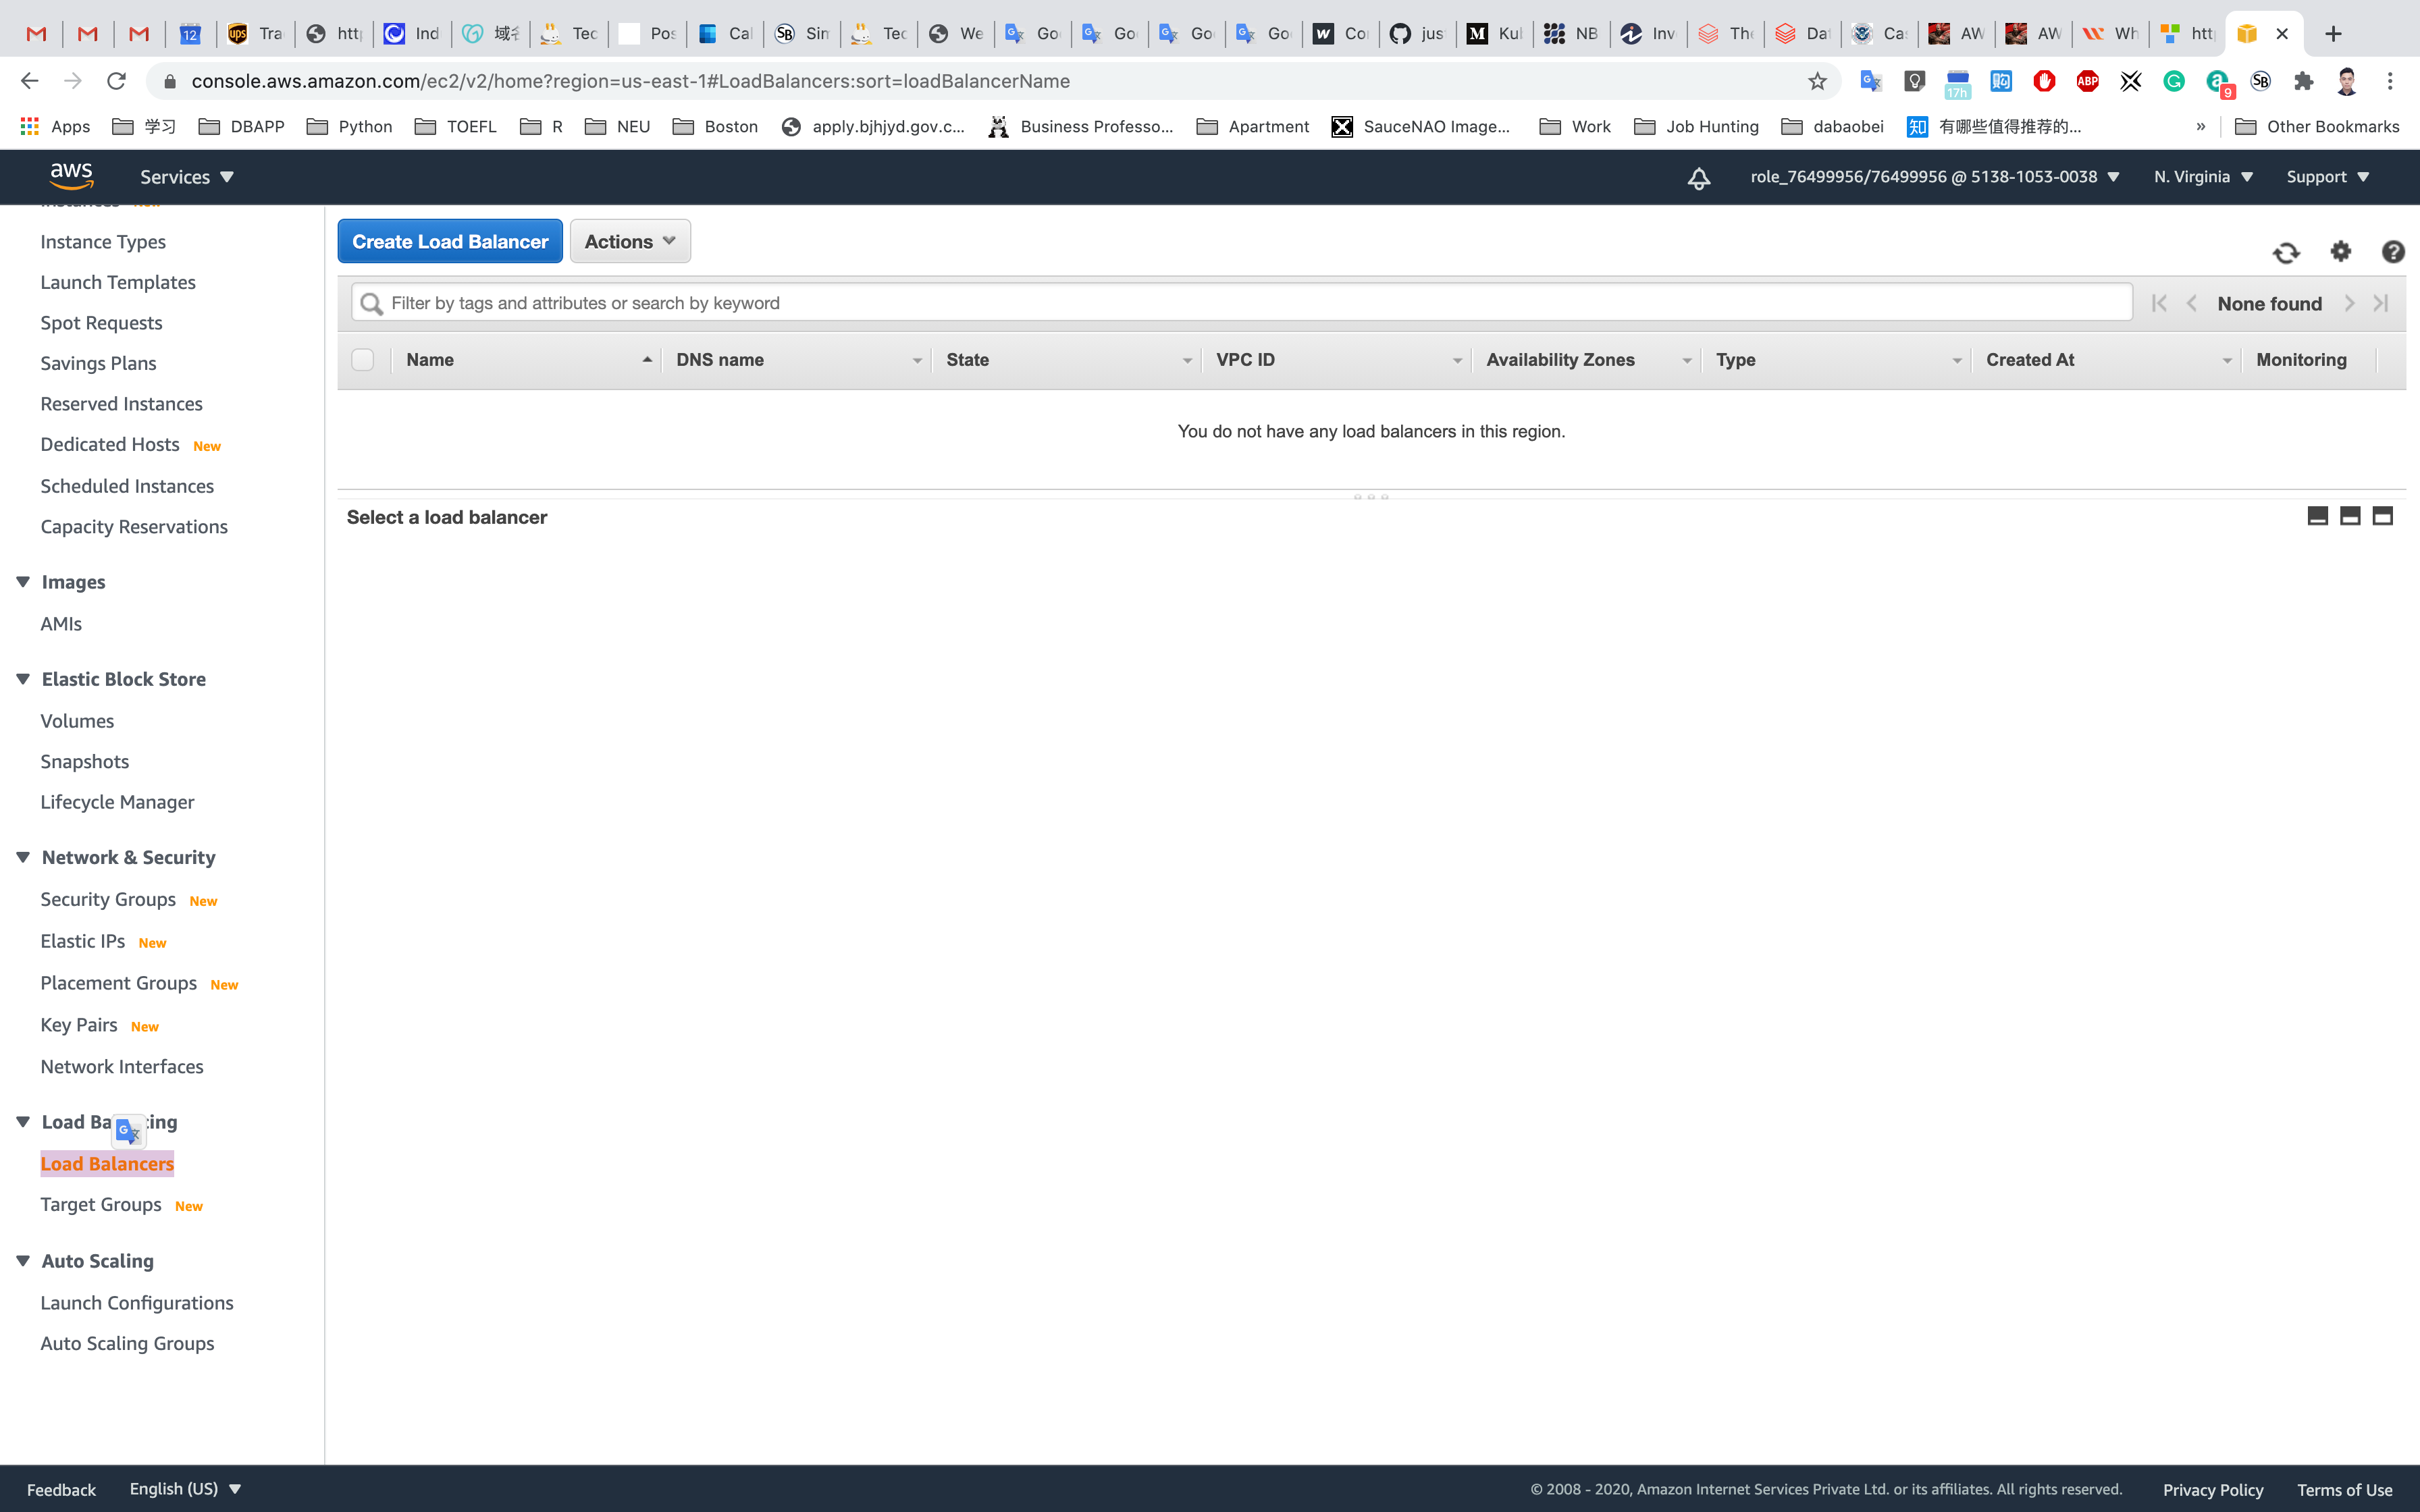Open the N. Virginia region dropdown
The height and width of the screenshot is (1512, 2420).
point(2202,177)
